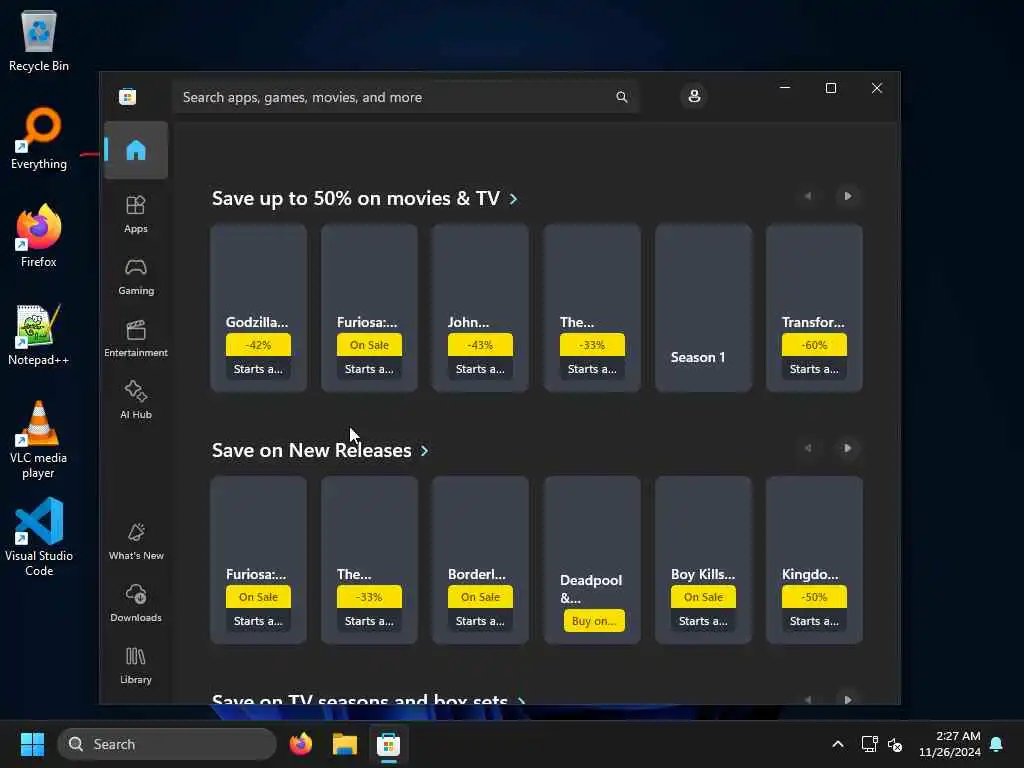The width and height of the screenshot is (1024, 768).
Task: Show previous movies & TV deals
Action: point(808,196)
